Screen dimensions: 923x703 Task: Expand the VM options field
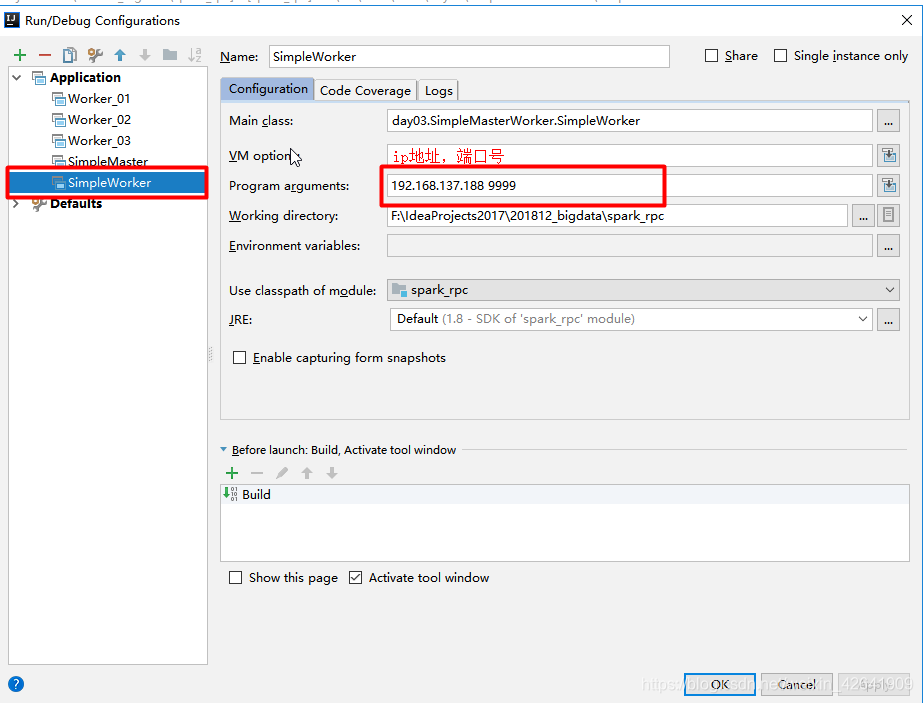click(x=889, y=155)
